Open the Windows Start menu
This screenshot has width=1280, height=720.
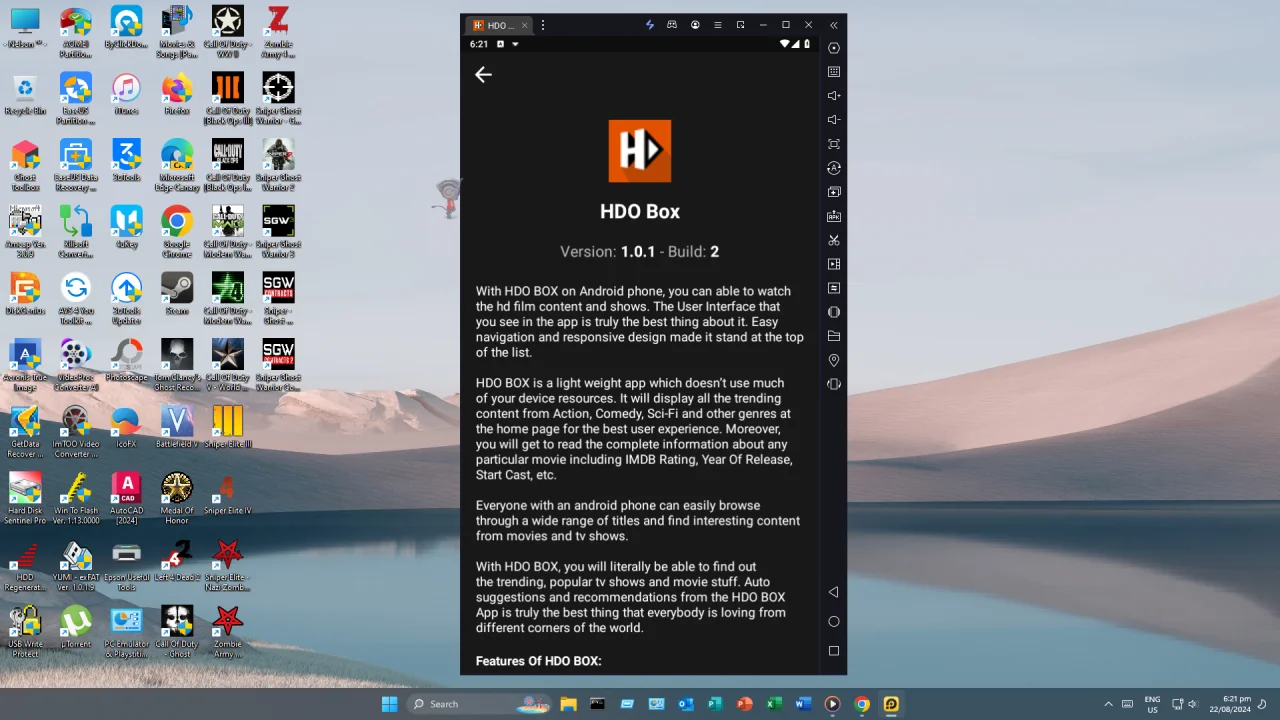pos(389,704)
